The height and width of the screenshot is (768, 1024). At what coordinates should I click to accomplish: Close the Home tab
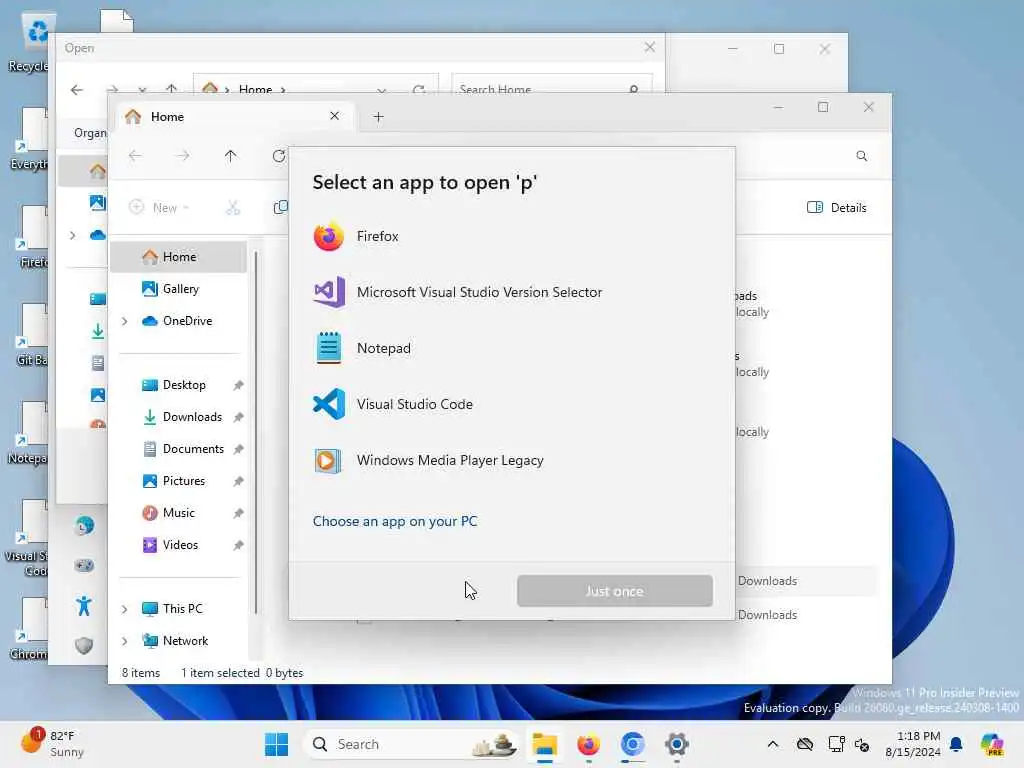coord(334,116)
